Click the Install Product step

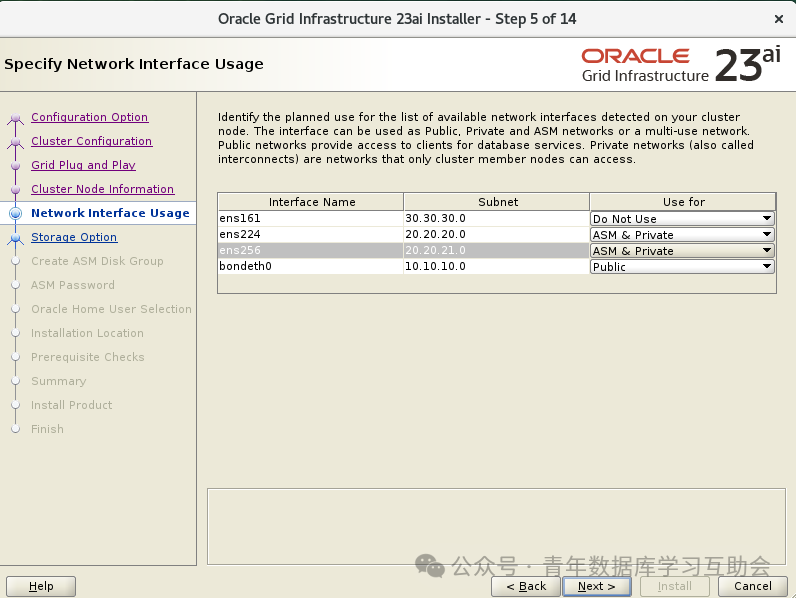coord(72,405)
